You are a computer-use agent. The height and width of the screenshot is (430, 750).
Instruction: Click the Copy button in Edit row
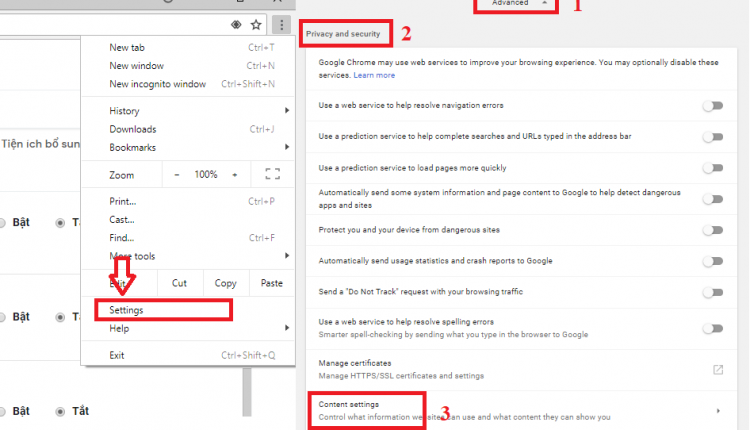click(x=225, y=283)
